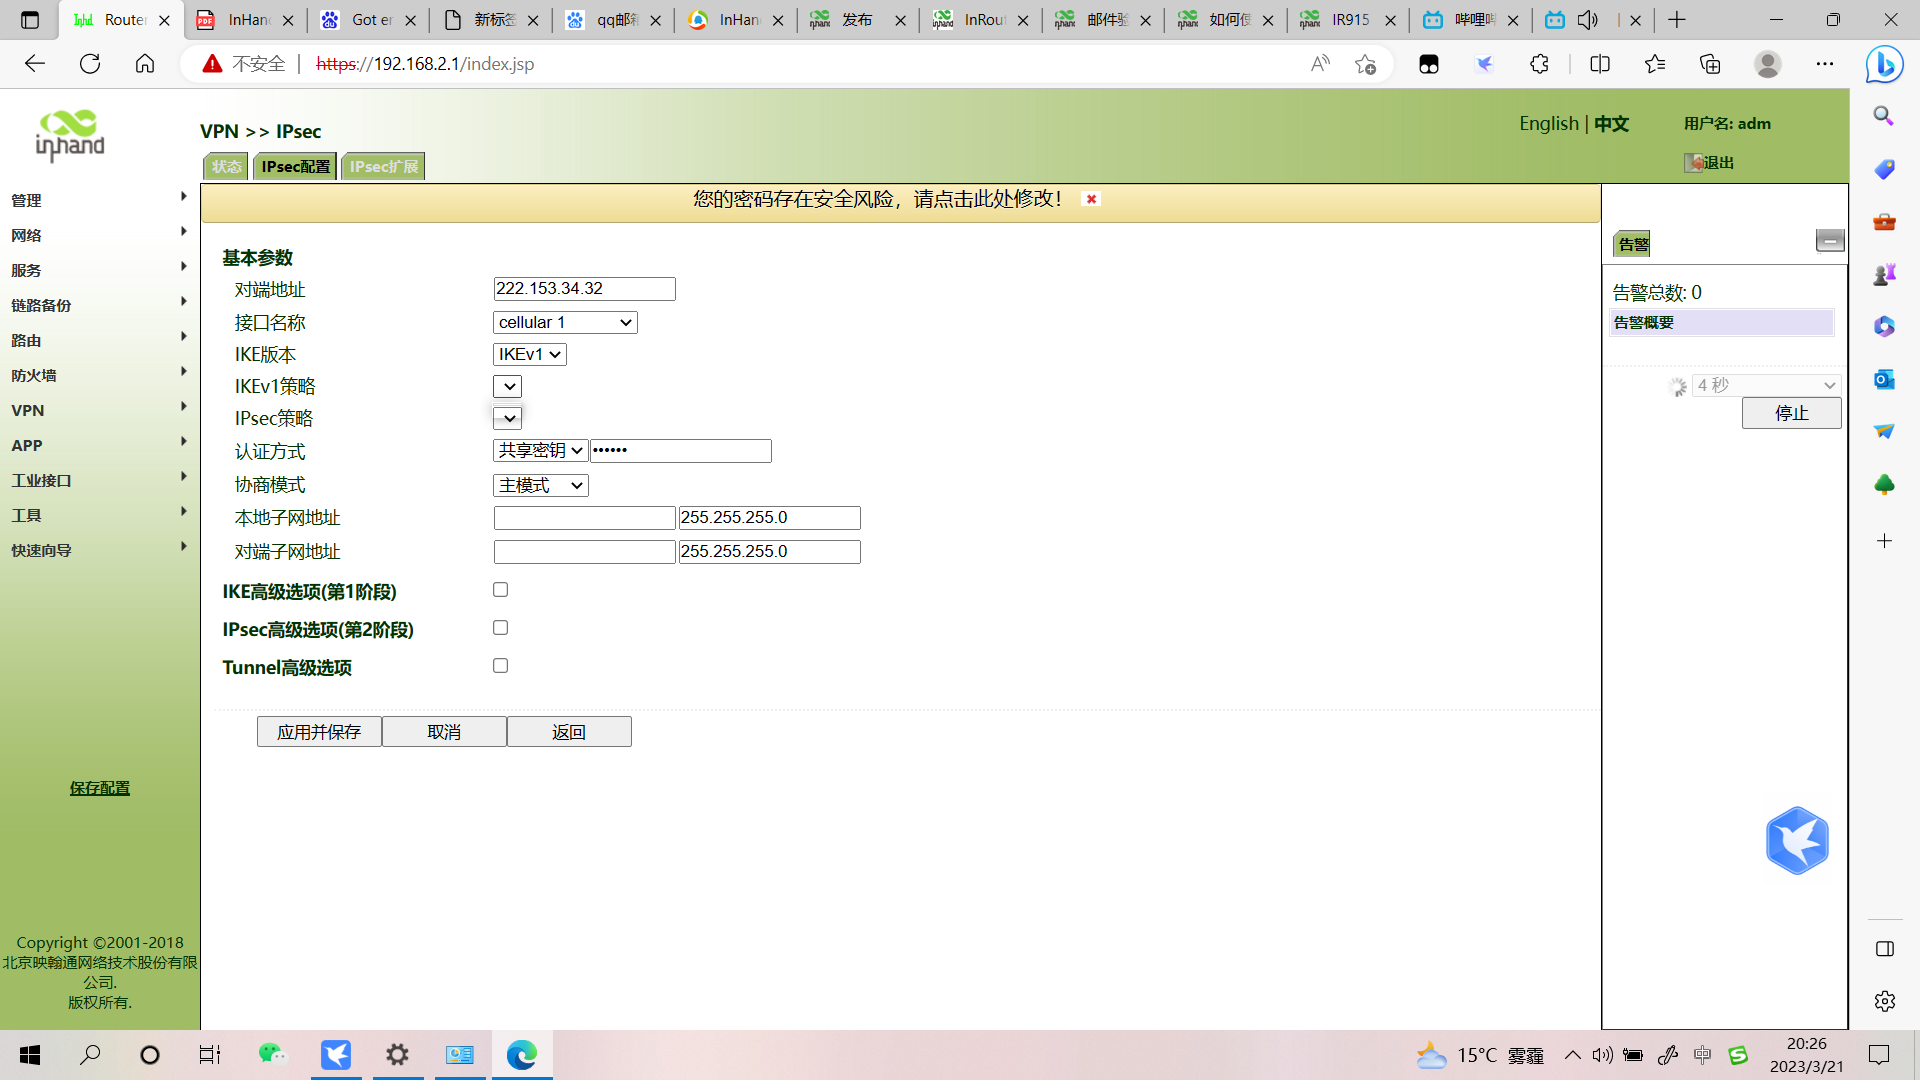Open Outlook icon in Edge sidebar
The image size is (1920, 1080).
[x=1884, y=379]
